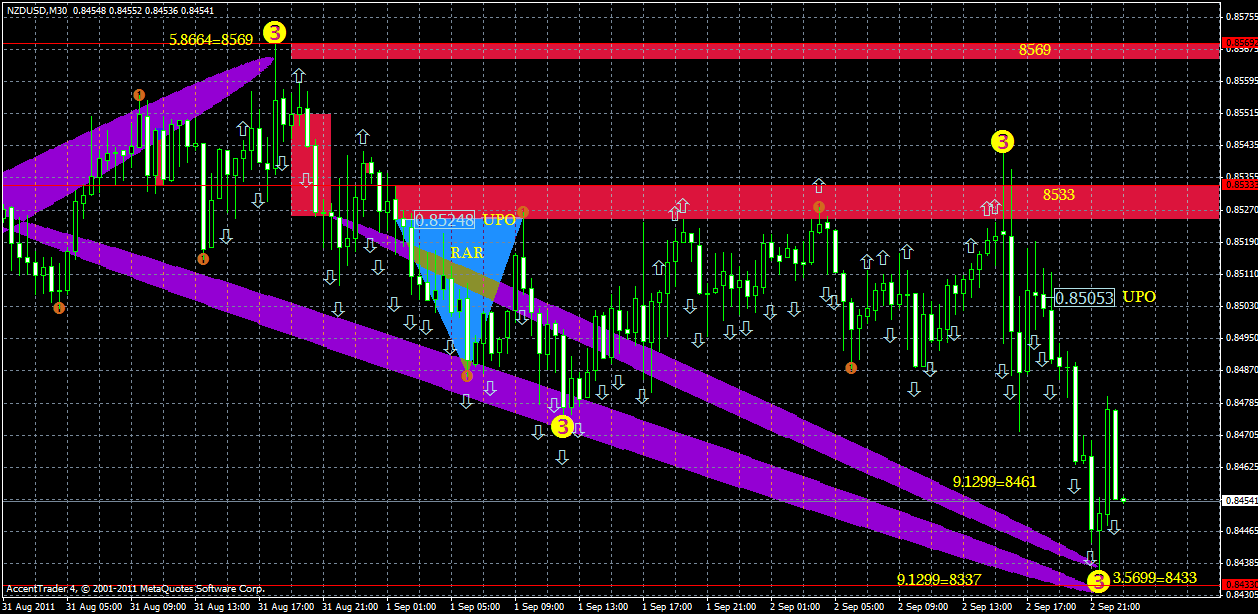This screenshot has height=614, width=1258.
Task: Click the yellow 3 marker at the 1 Sep low
Action: click(x=562, y=426)
